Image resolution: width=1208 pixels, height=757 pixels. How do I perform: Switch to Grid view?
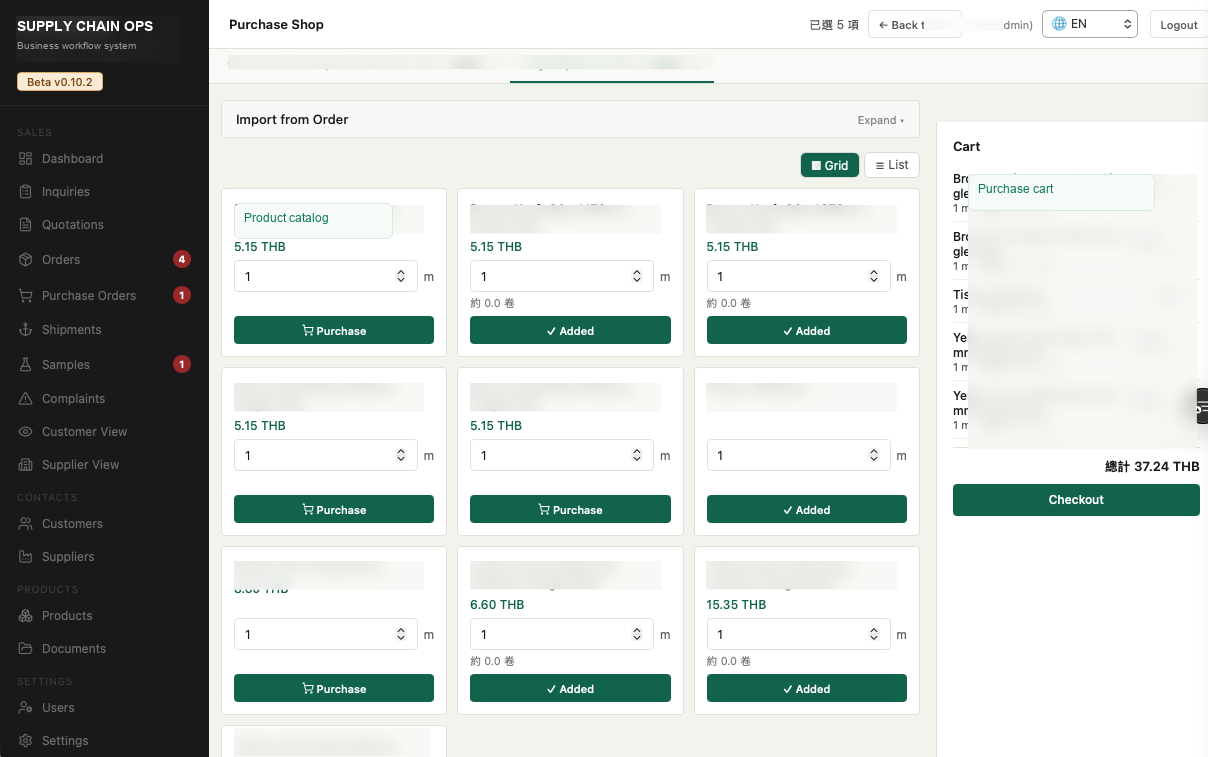coord(830,165)
